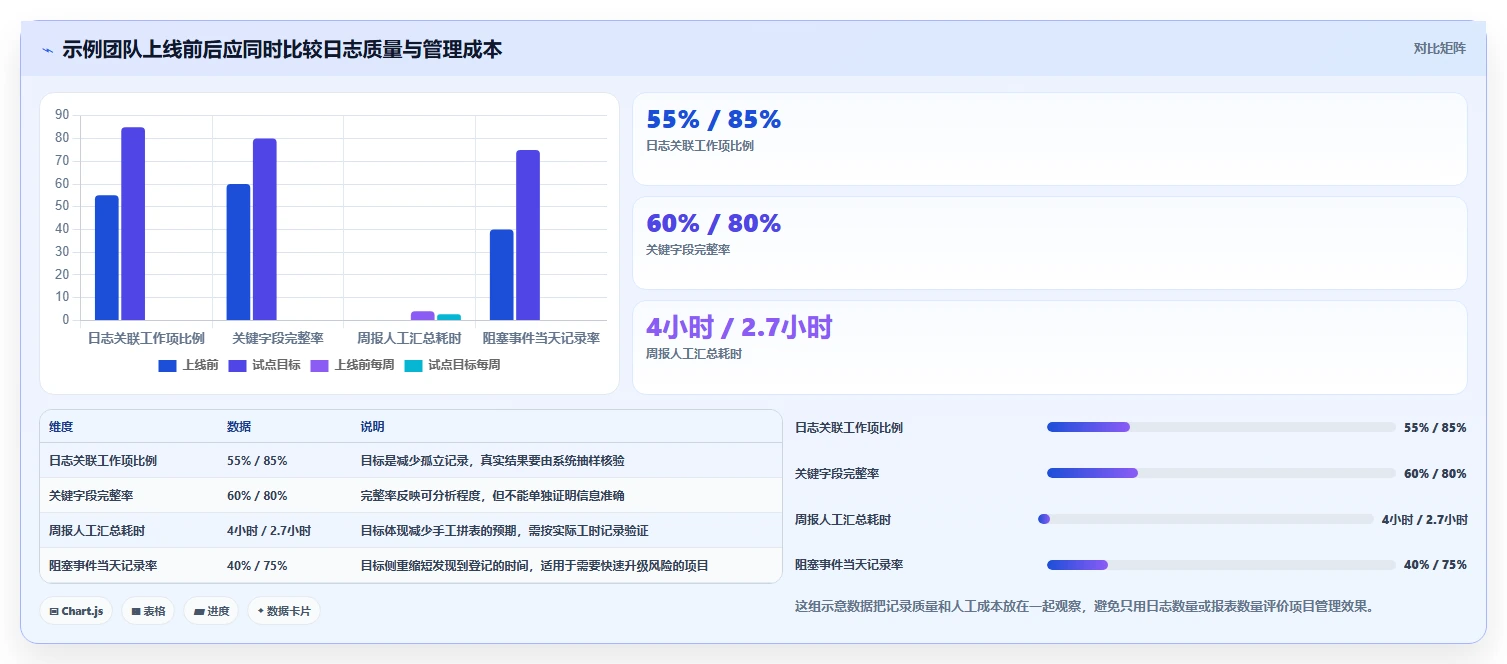Click the 60% / 80% table cell
Viewport: 1507px width, 664px height.
(257, 496)
